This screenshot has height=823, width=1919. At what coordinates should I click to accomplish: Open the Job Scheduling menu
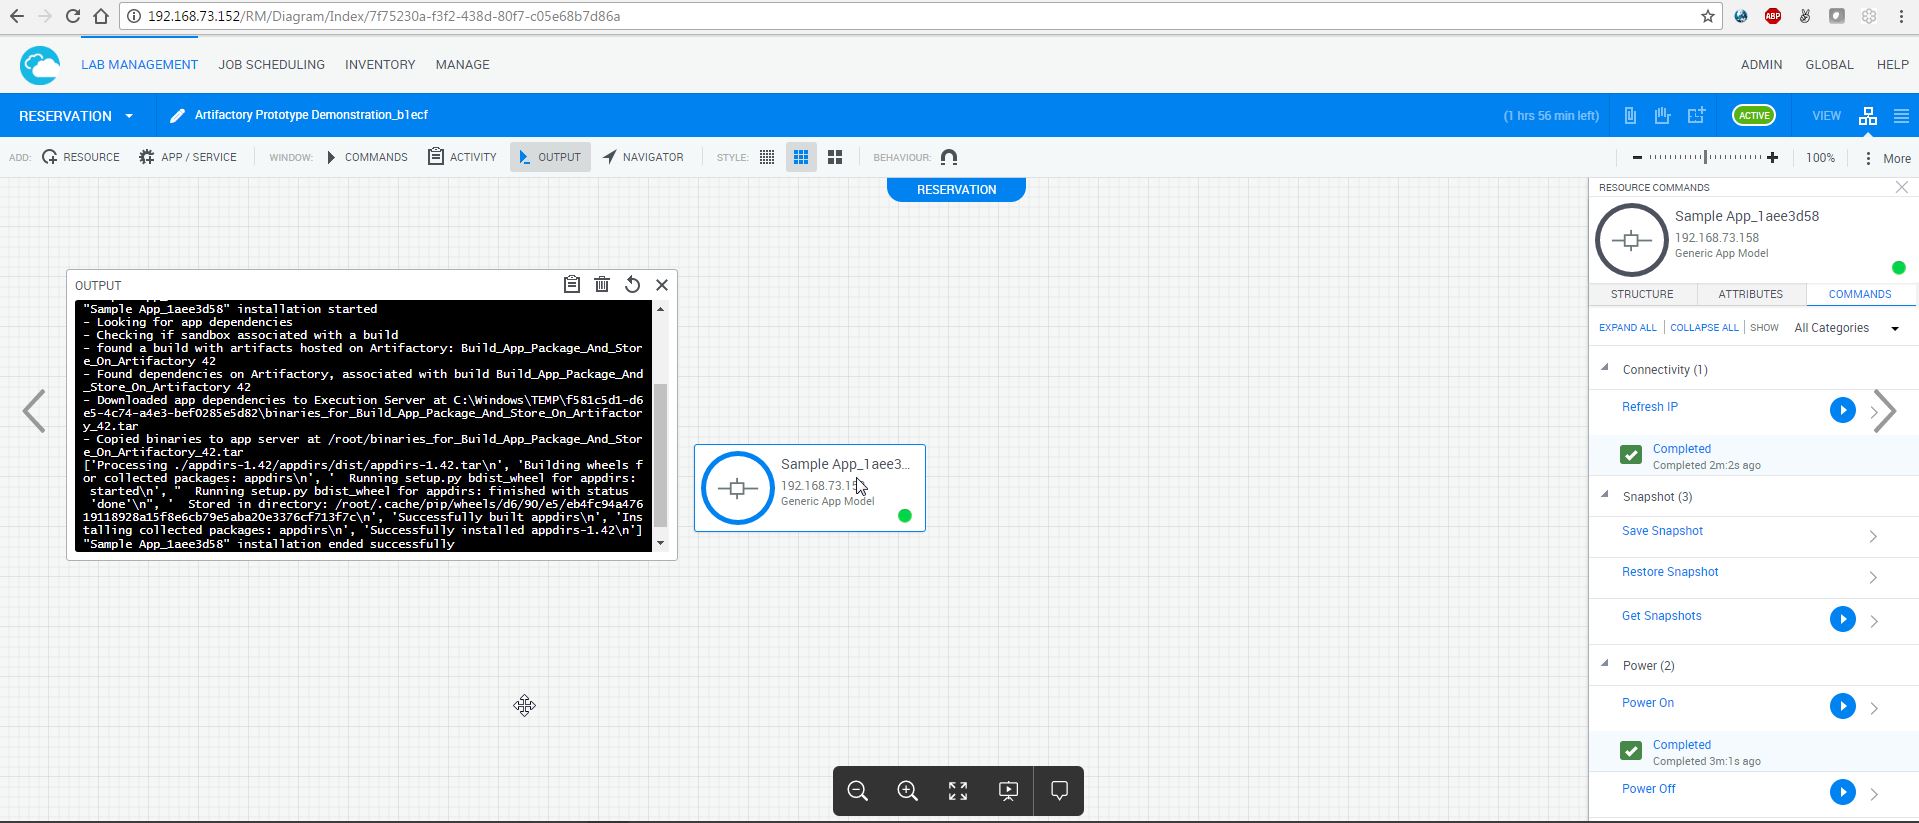point(271,64)
